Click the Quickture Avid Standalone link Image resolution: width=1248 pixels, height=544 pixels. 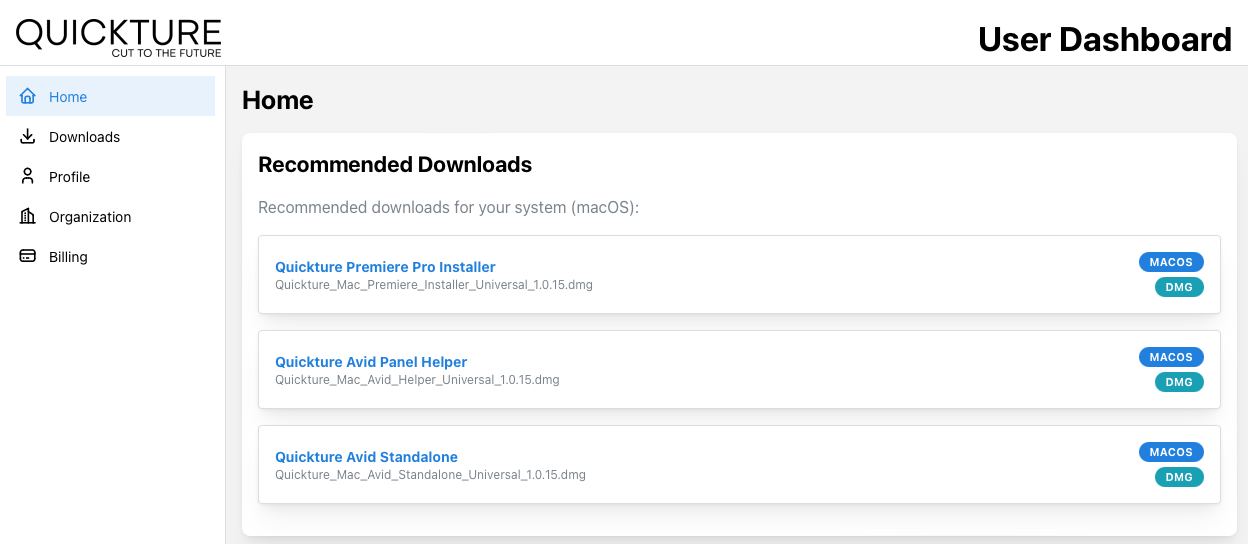(366, 457)
